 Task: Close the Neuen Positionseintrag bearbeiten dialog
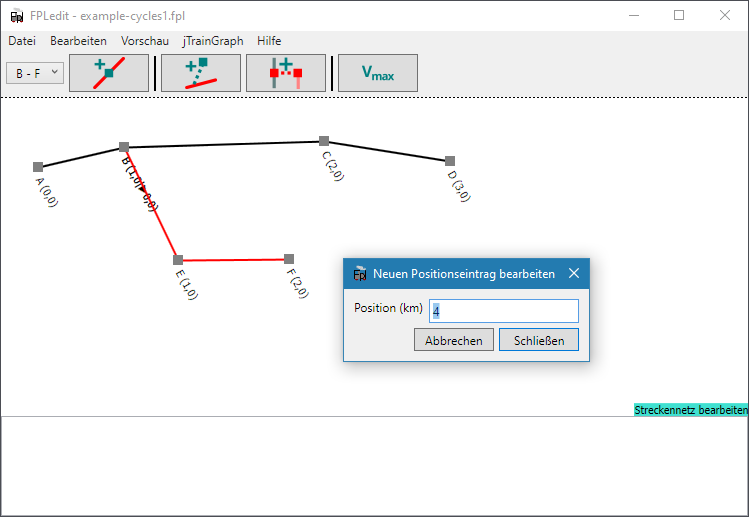tap(574, 273)
